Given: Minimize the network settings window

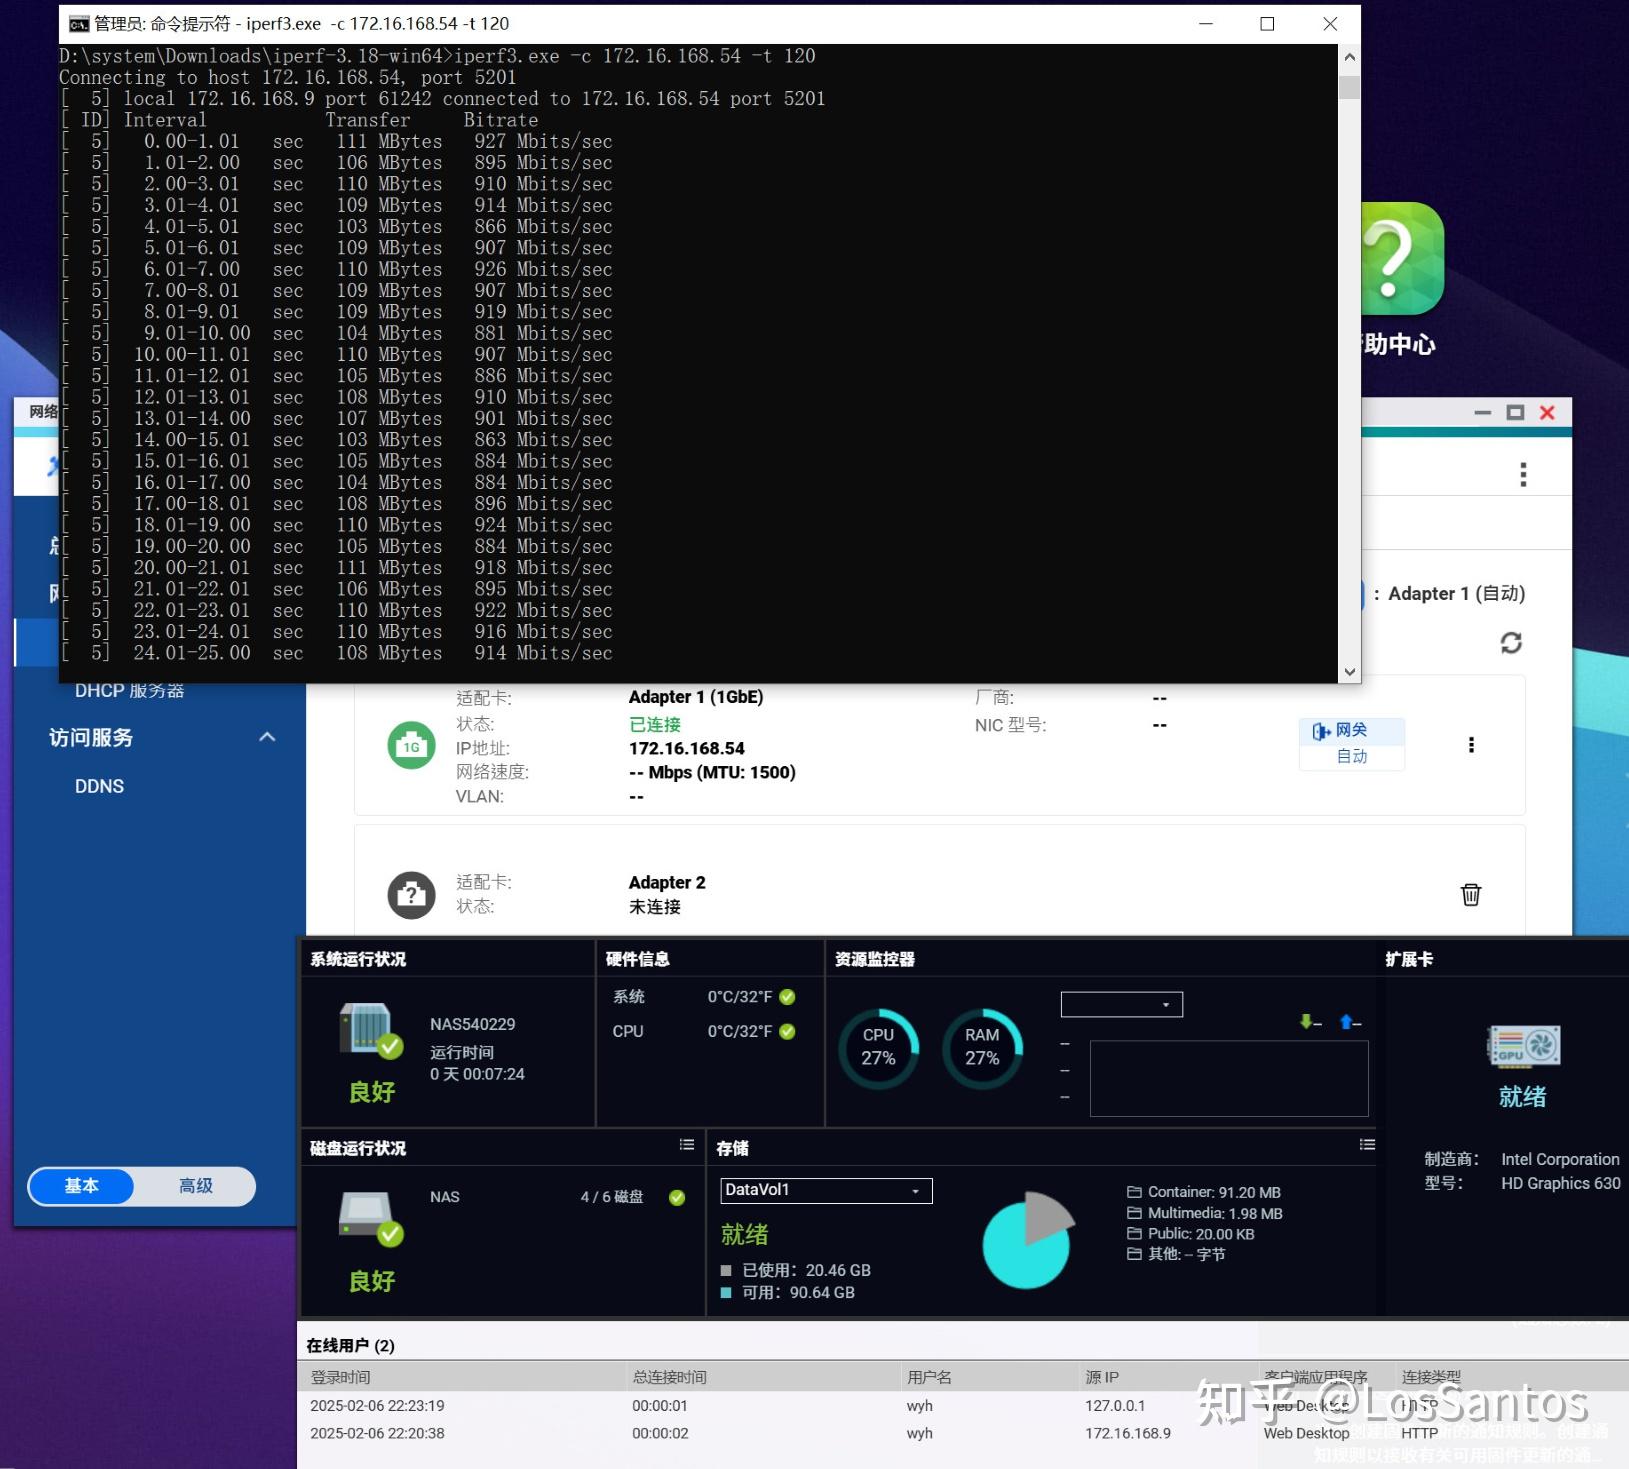Looking at the screenshot, I should click(1483, 413).
